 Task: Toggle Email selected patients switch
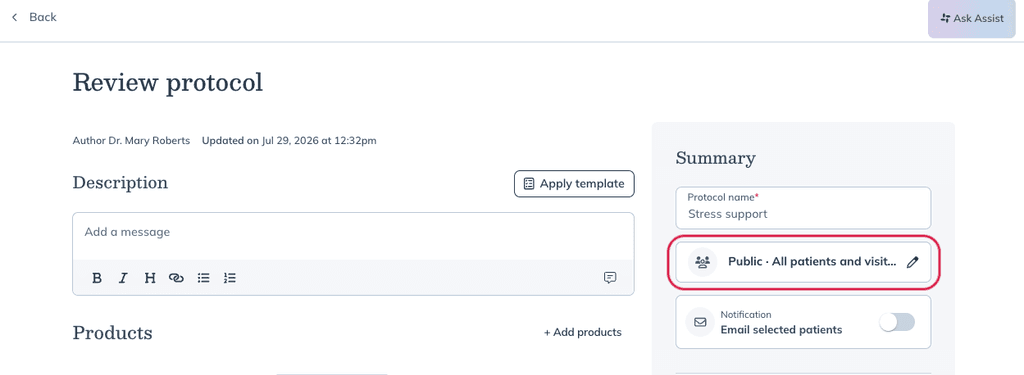click(897, 322)
